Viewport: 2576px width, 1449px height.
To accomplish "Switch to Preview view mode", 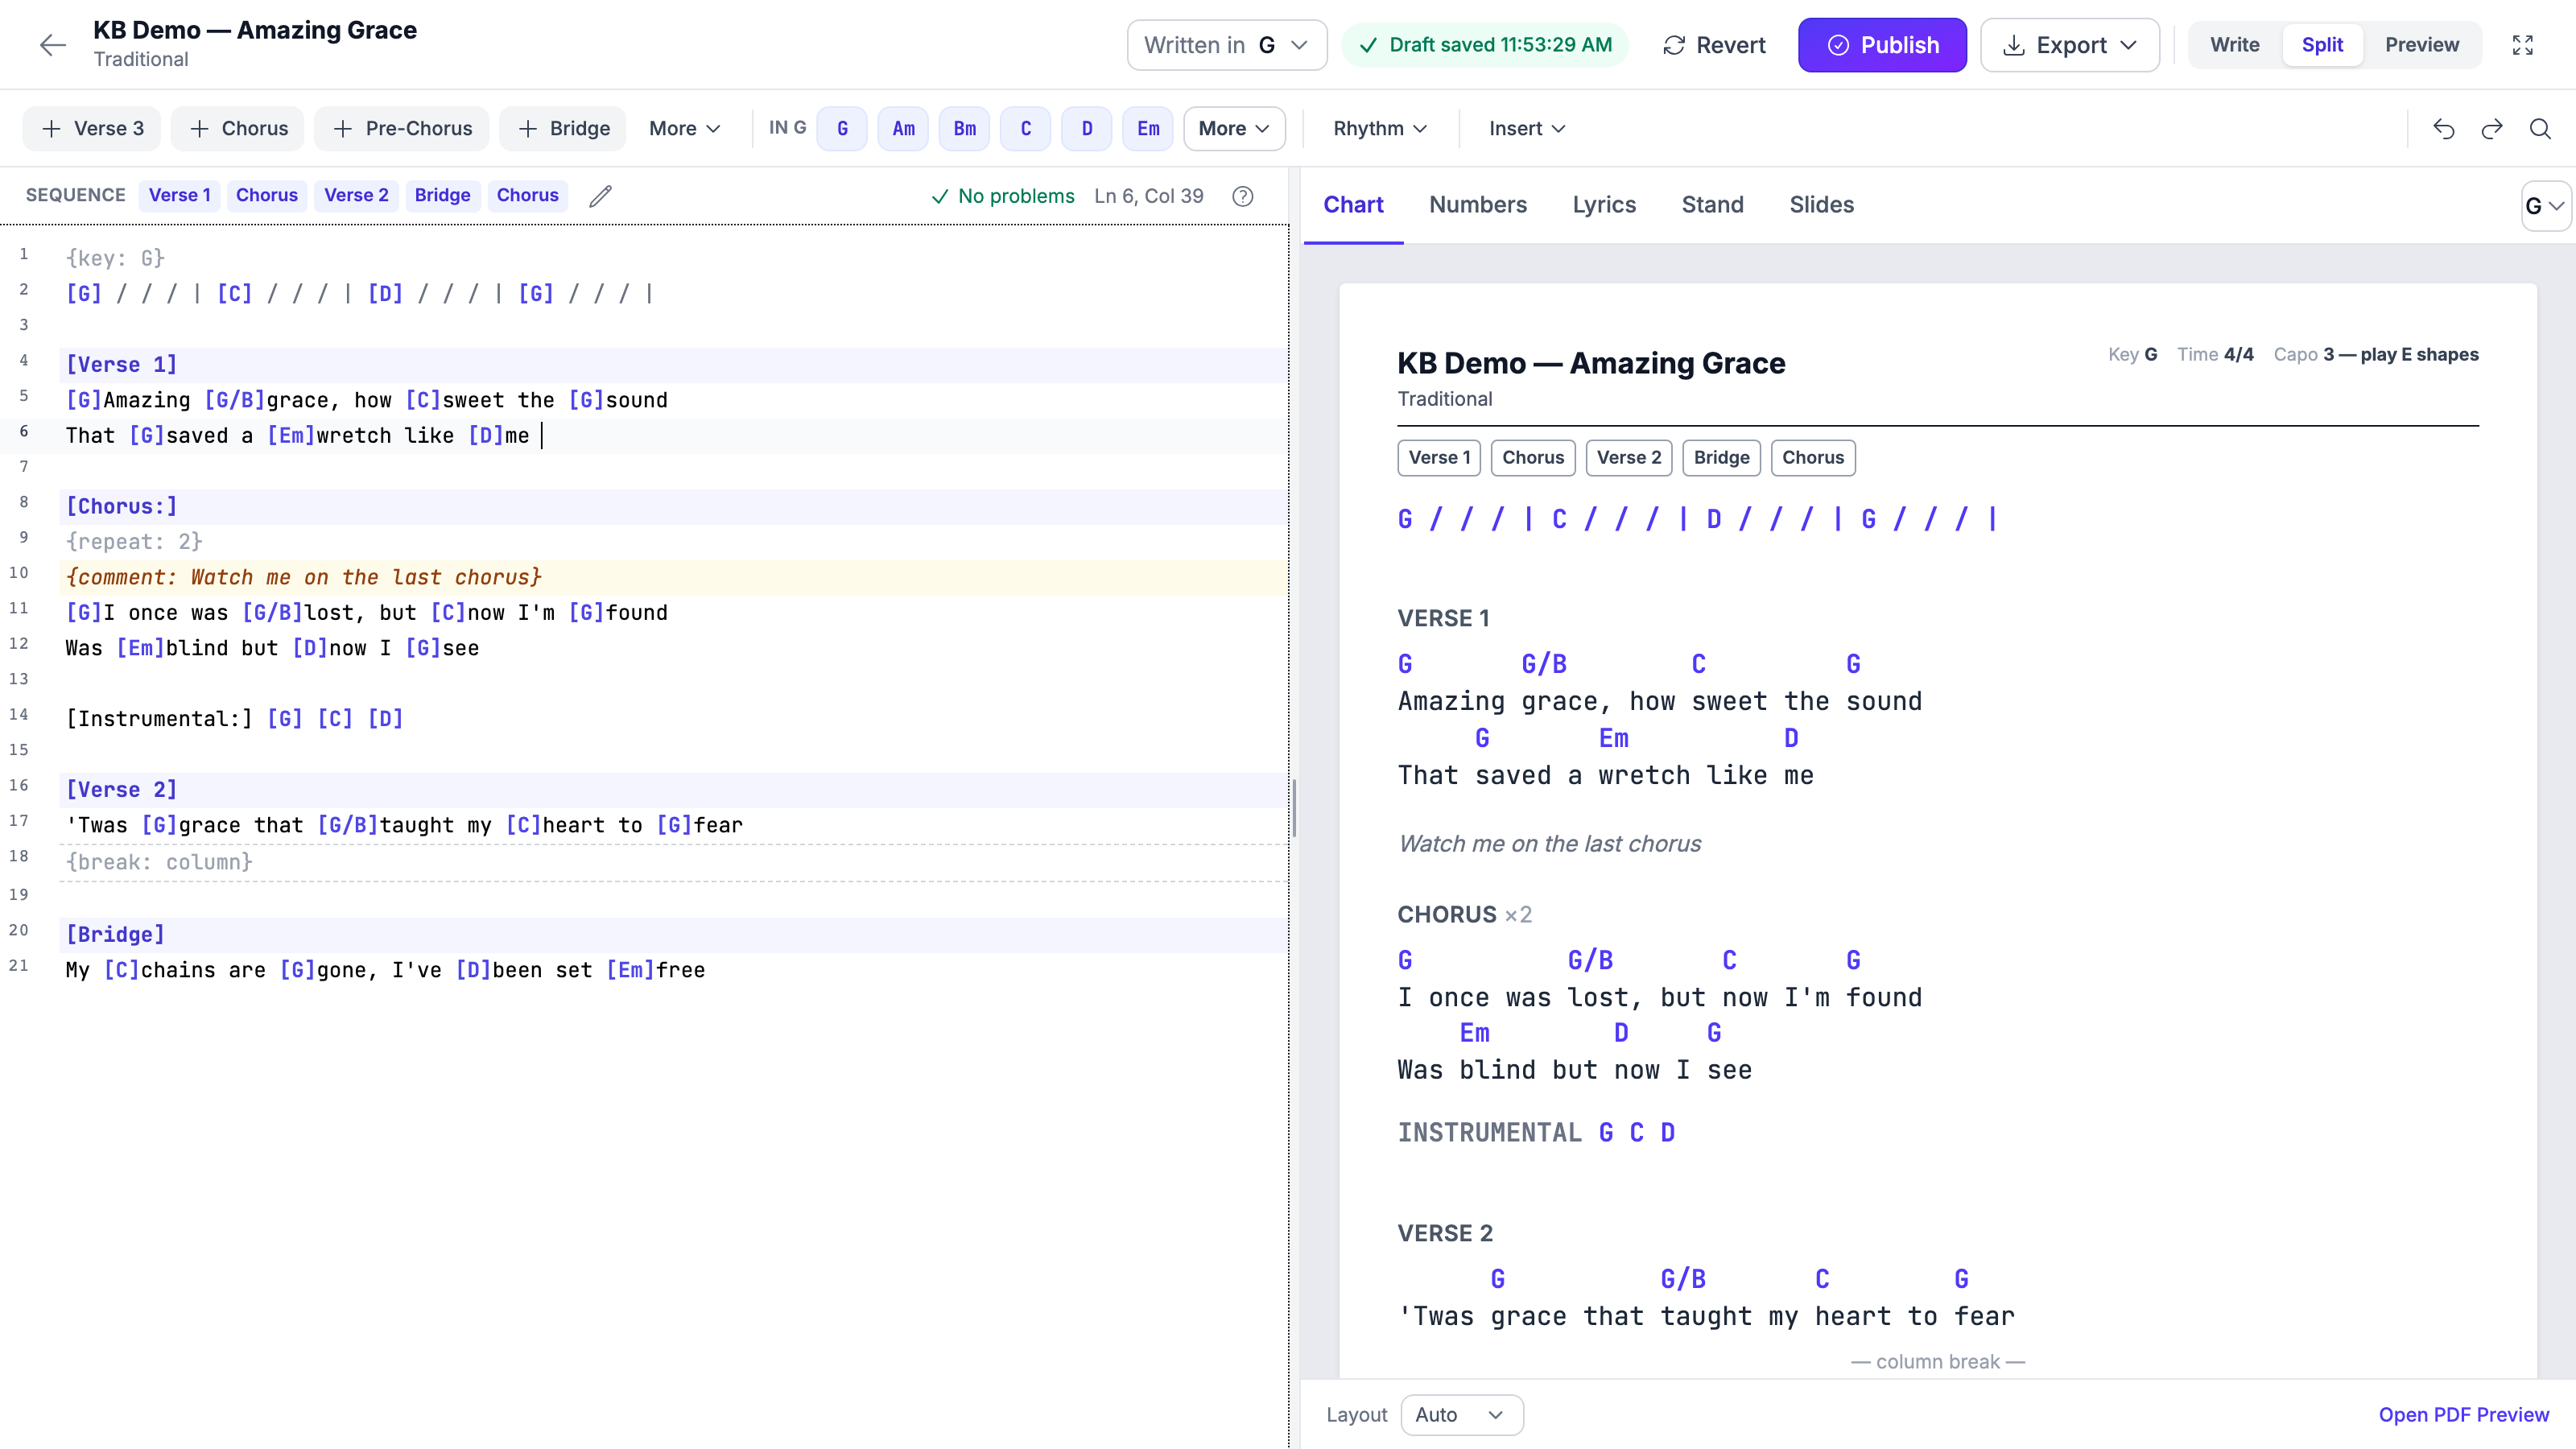I will 2421,45.
